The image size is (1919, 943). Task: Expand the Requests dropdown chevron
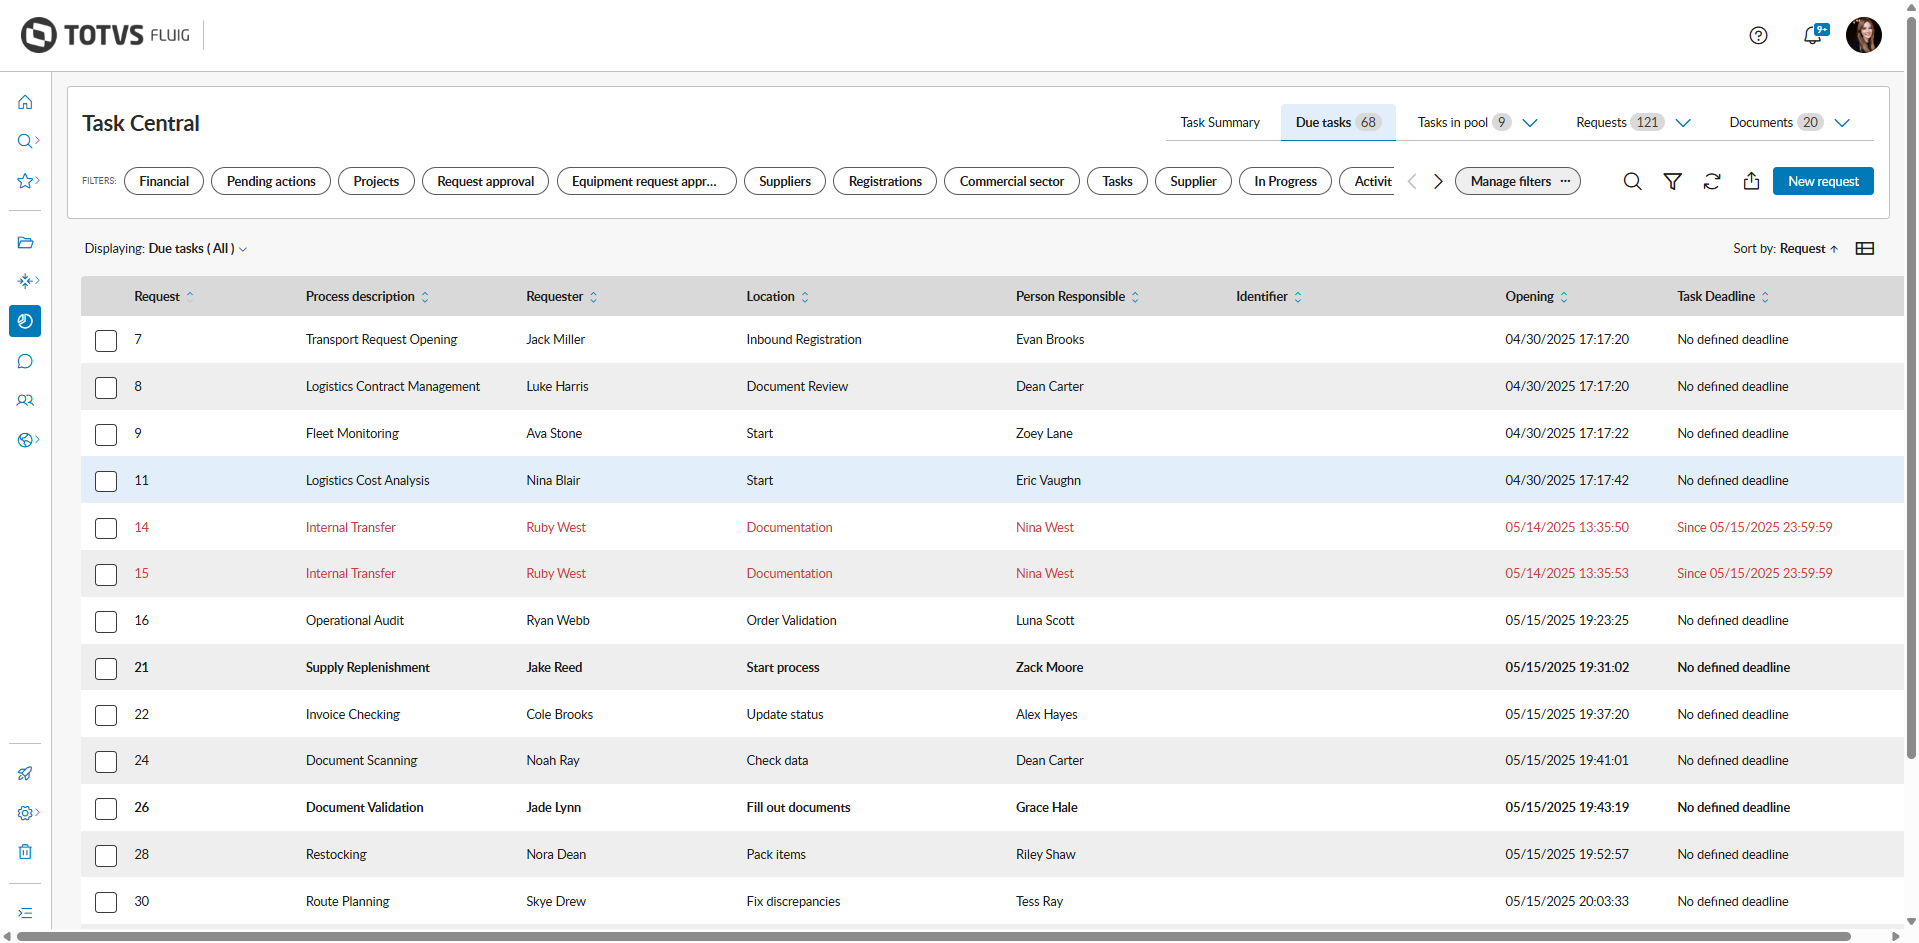(x=1683, y=123)
